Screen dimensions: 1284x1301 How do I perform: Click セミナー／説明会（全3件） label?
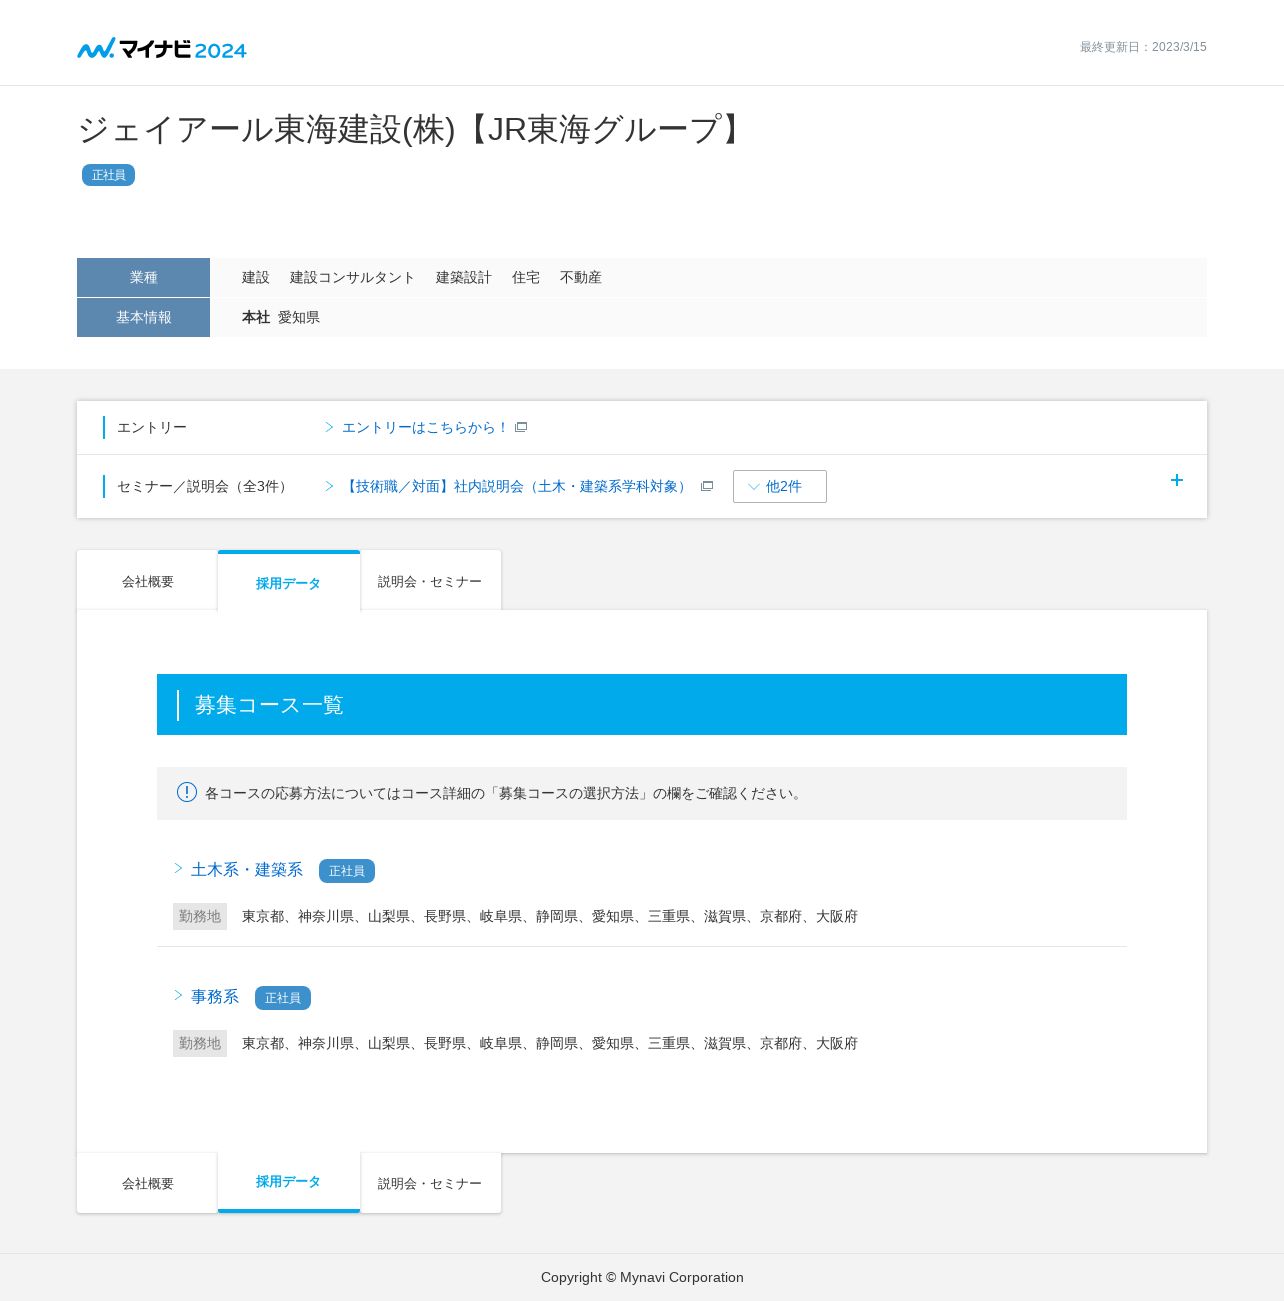point(205,486)
